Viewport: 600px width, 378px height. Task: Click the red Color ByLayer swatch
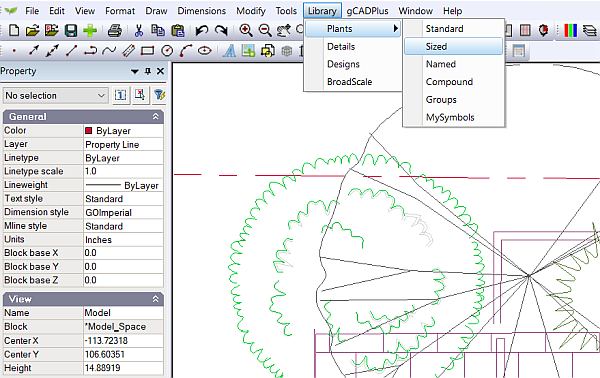point(88,130)
